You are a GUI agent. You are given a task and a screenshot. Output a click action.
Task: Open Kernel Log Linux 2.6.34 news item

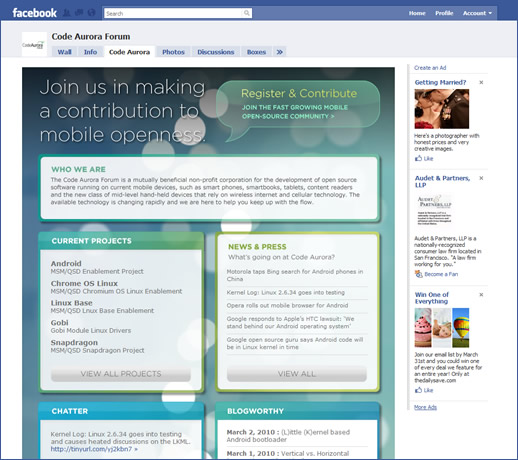[x=286, y=293]
